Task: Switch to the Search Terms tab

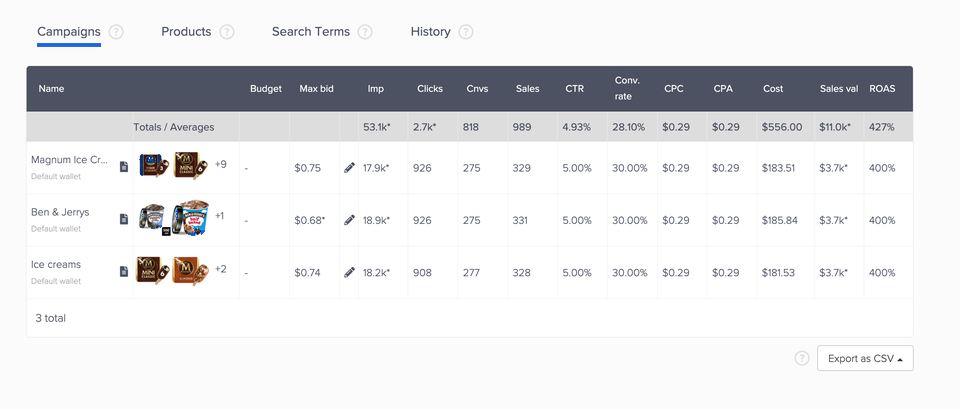Action: 311,32
